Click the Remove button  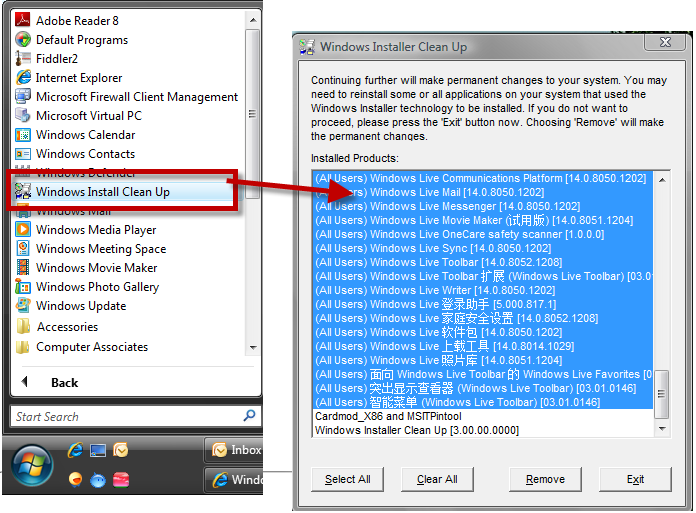[x=545, y=479]
